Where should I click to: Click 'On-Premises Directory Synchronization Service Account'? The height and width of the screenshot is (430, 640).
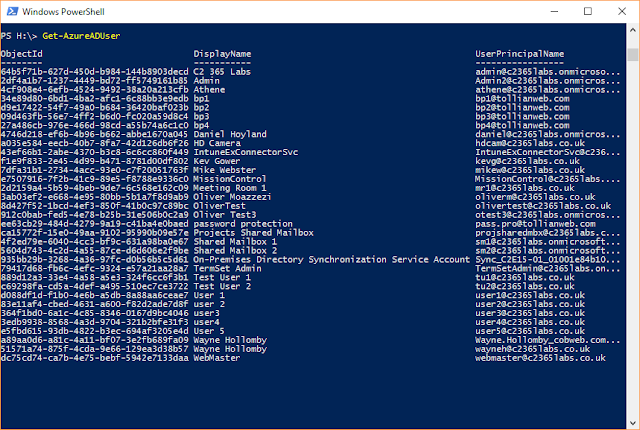click(x=331, y=260)
